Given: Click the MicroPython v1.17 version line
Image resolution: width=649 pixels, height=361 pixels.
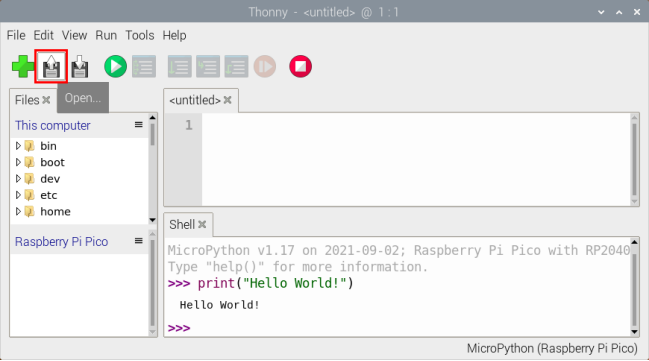Looking at the screenshot, I should tap(399, 250).
